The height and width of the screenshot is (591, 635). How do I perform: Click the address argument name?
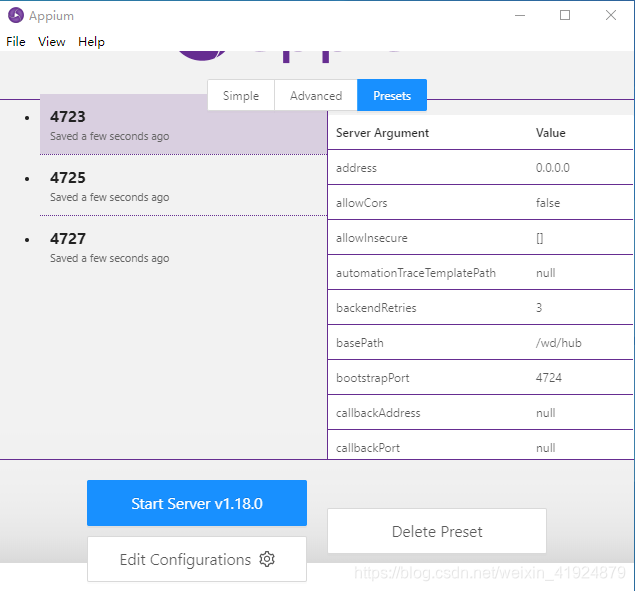click(356, 168)
